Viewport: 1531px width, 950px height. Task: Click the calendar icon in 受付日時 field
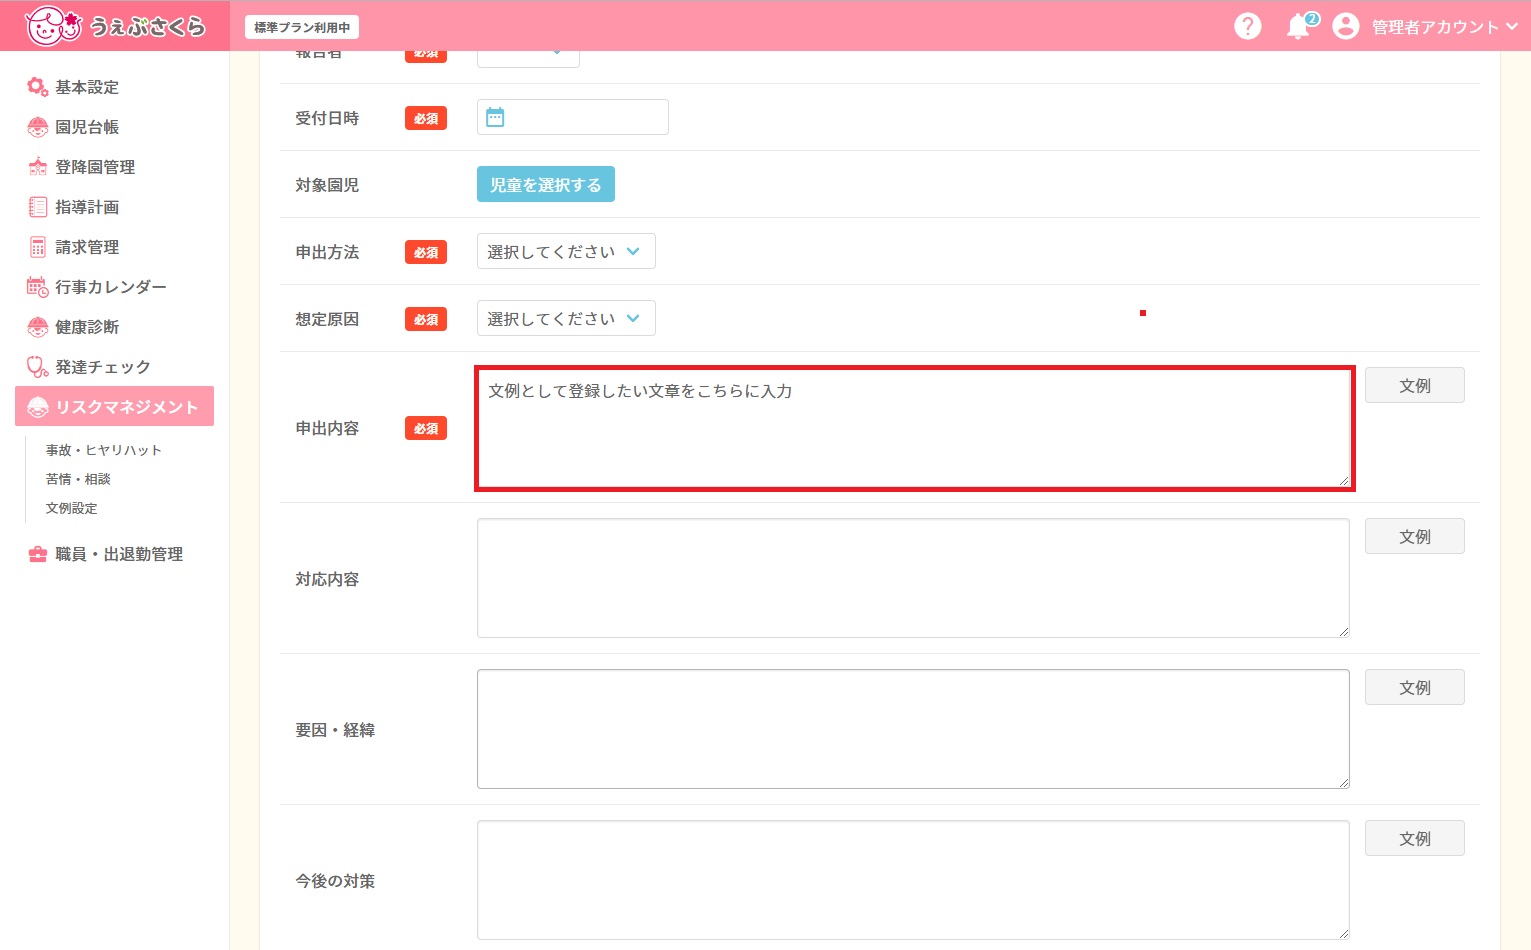495,118
